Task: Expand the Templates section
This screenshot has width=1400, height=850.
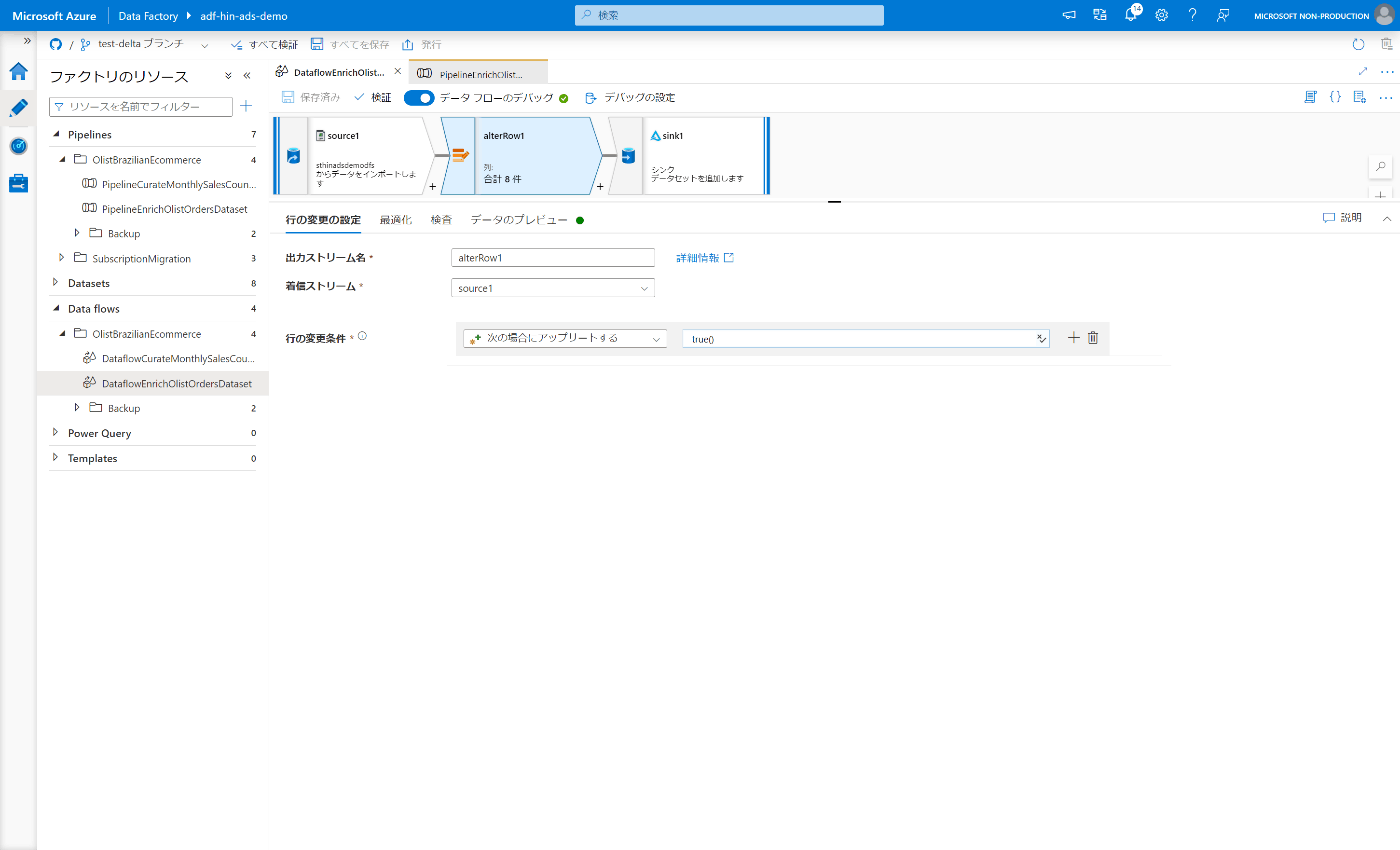Action: (56, 458)
